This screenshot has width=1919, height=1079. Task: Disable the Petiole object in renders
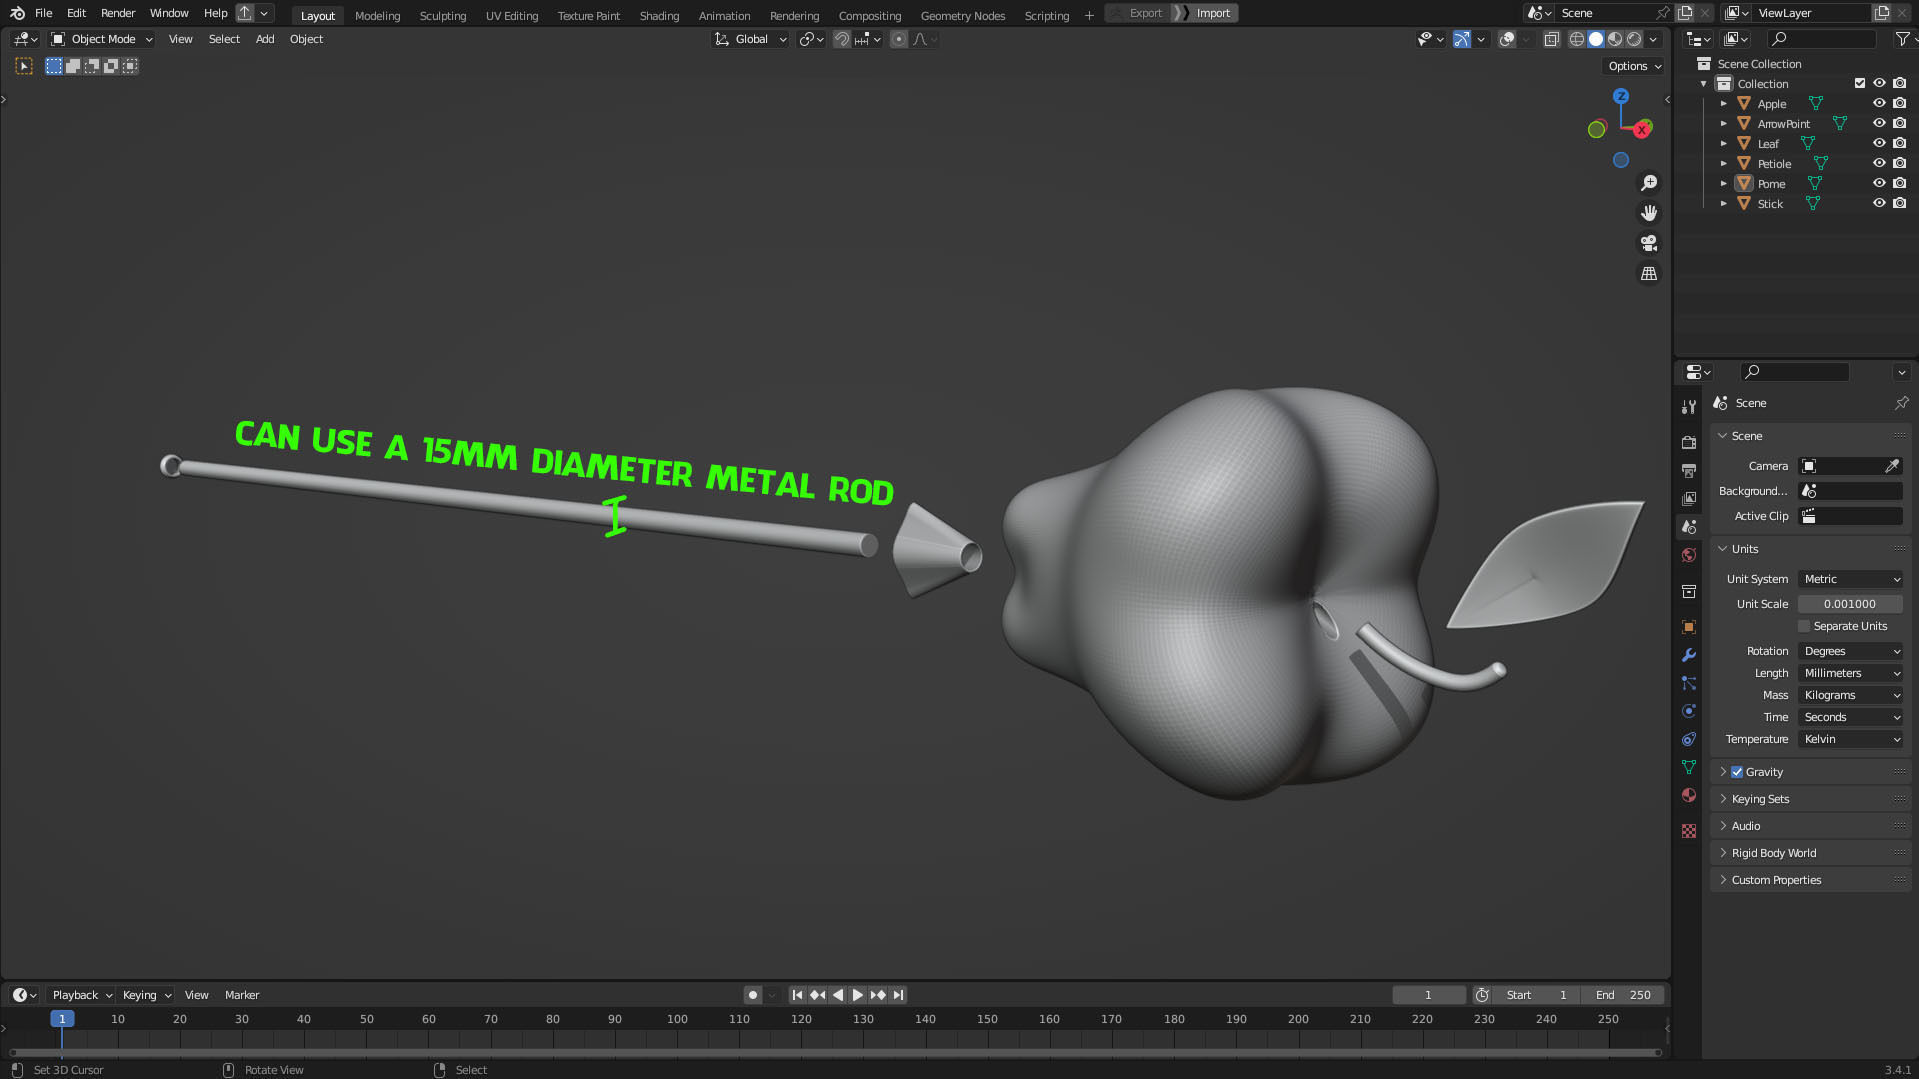pos(1899,163)
